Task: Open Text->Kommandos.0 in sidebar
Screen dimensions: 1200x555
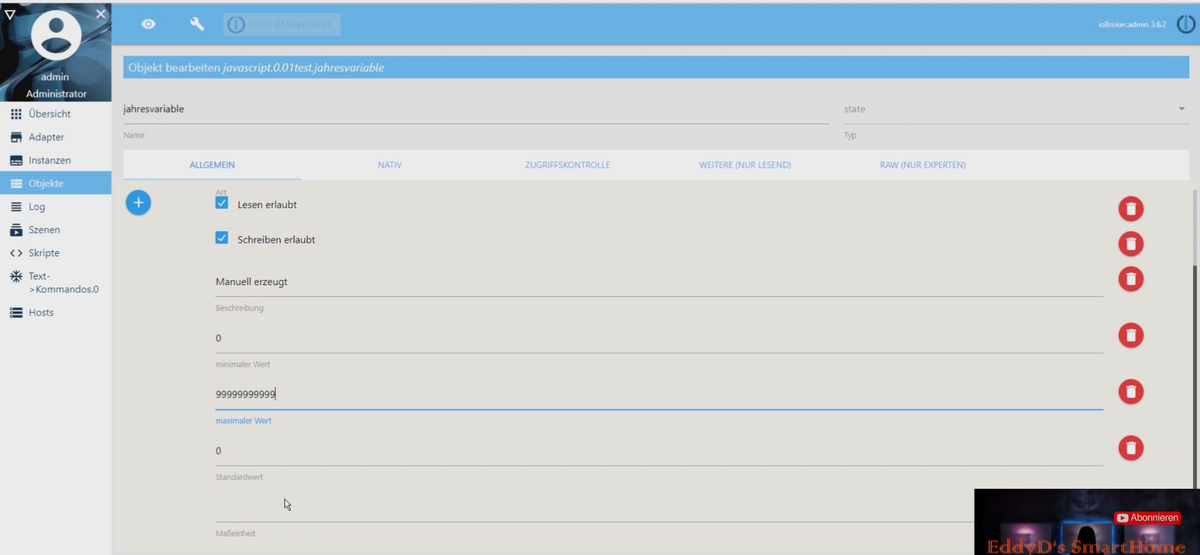Action: coord(56,282)
